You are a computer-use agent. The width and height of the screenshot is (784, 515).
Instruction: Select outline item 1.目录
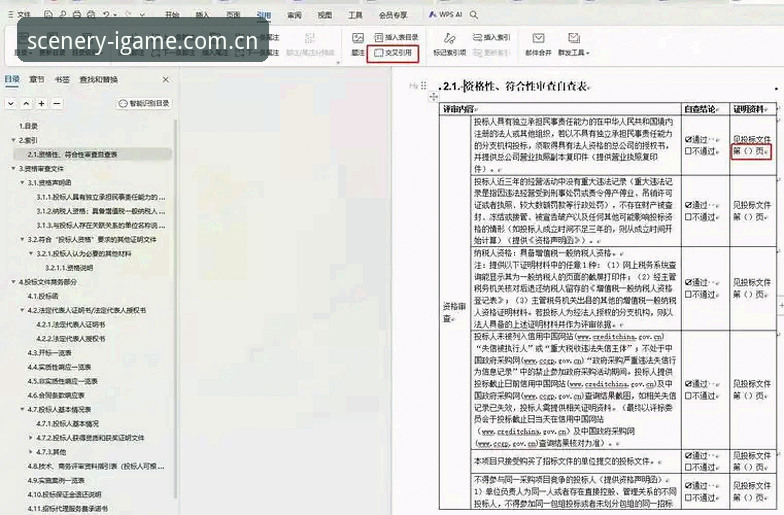click(x=28, y=126)
